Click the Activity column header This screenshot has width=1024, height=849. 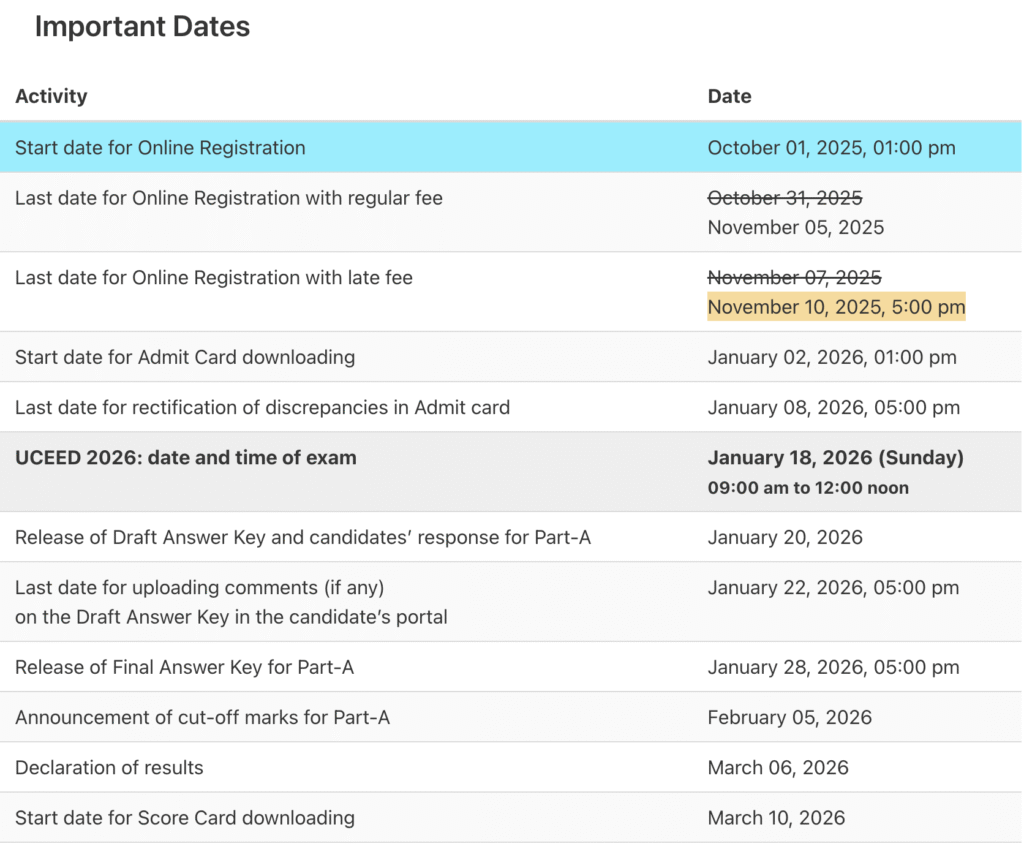click(51, 96)
